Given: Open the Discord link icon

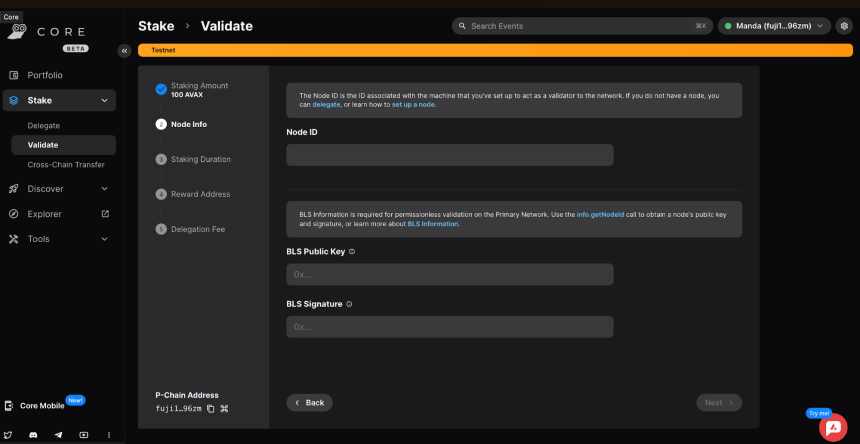Looking at the screenshot, I should click(33, 435).
